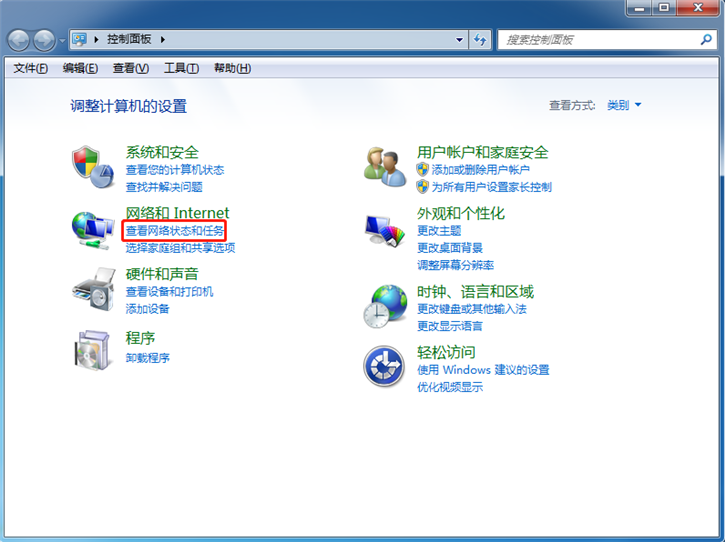Click the Hardware and Sound printer icon

93,289
